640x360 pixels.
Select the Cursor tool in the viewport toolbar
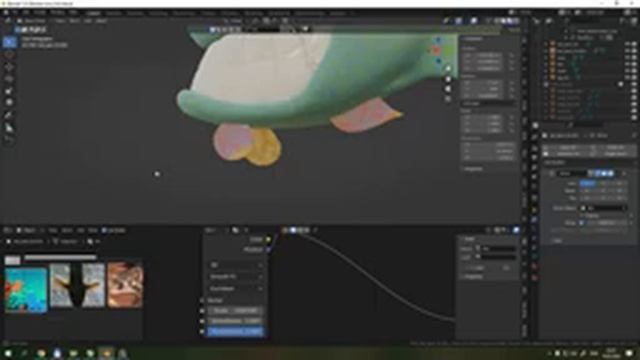(9, 55)
